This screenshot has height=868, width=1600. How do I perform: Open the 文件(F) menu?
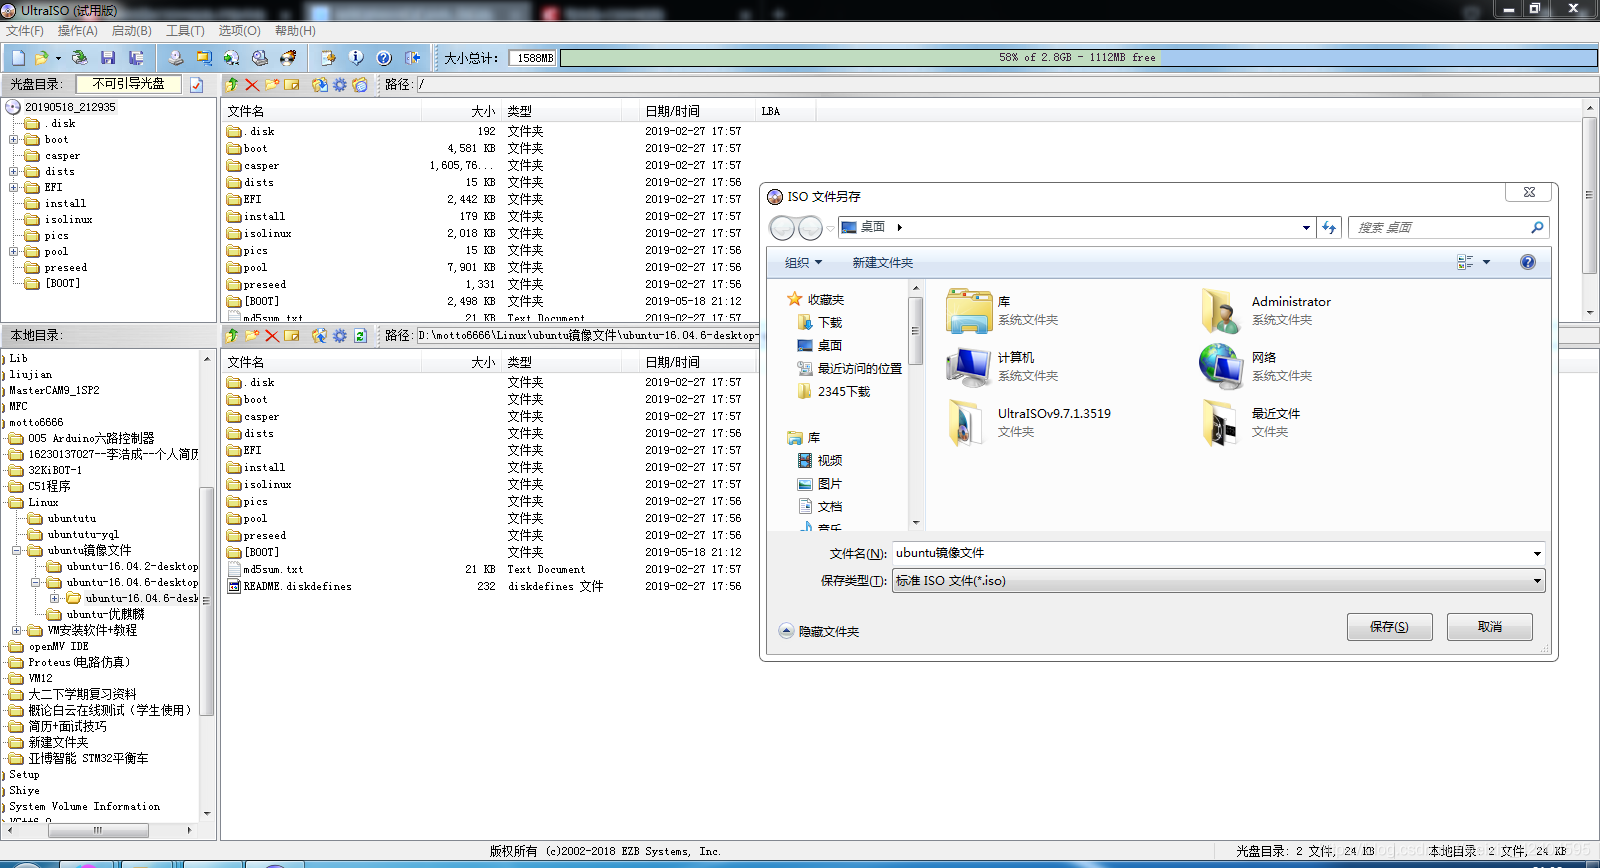click(x=25, y=31)
